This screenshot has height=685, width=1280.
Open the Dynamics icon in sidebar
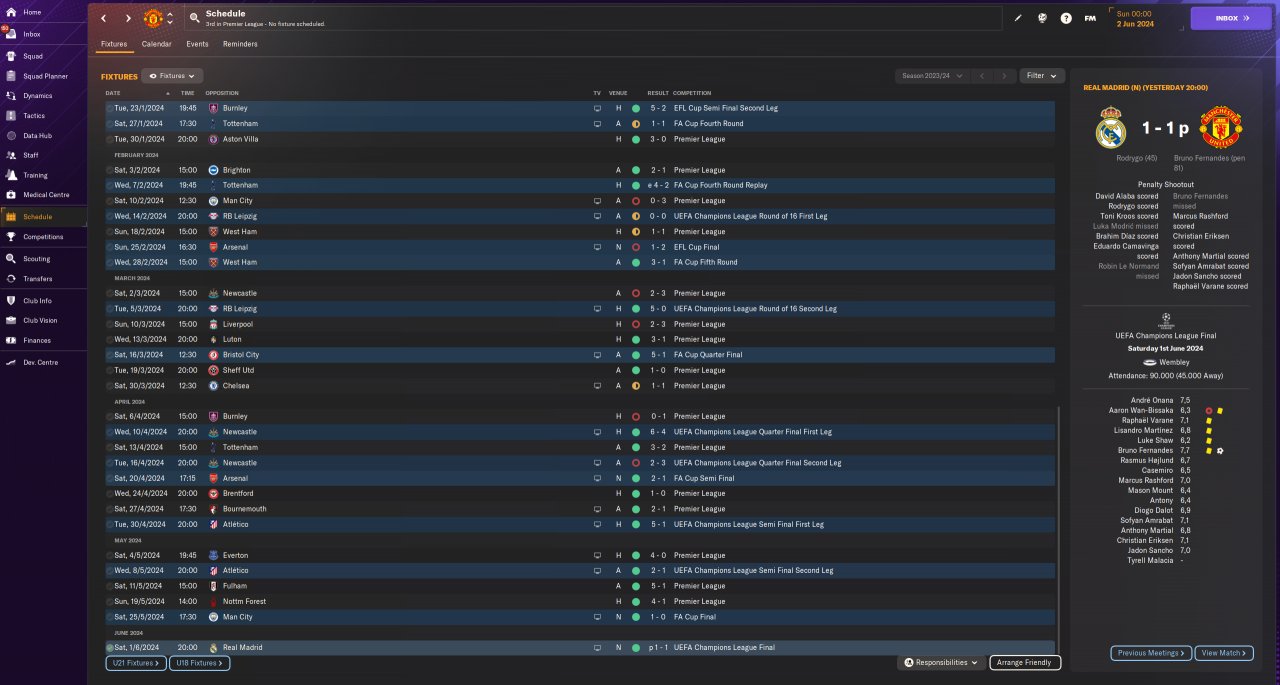point(11,96)
